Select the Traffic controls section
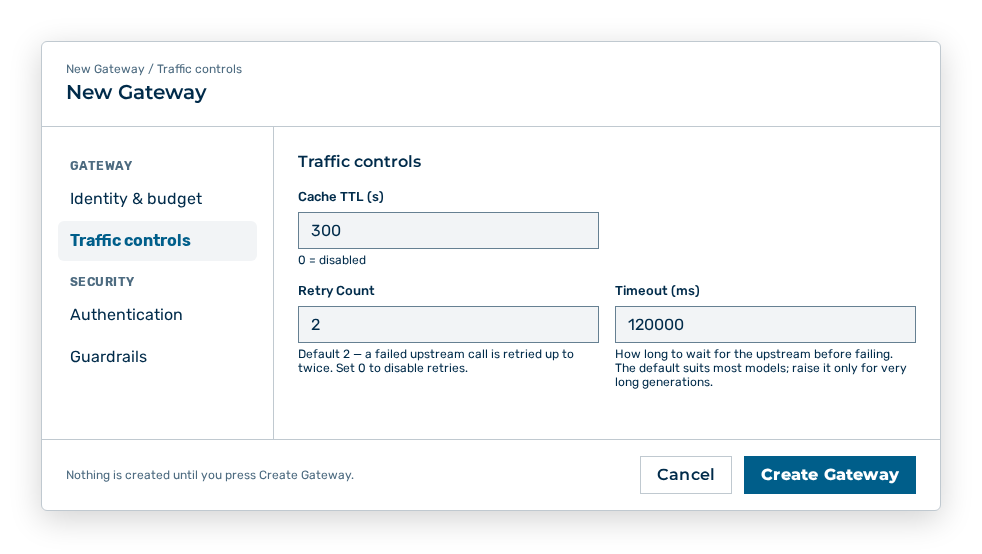982x554 pixels. click(157, 241)
